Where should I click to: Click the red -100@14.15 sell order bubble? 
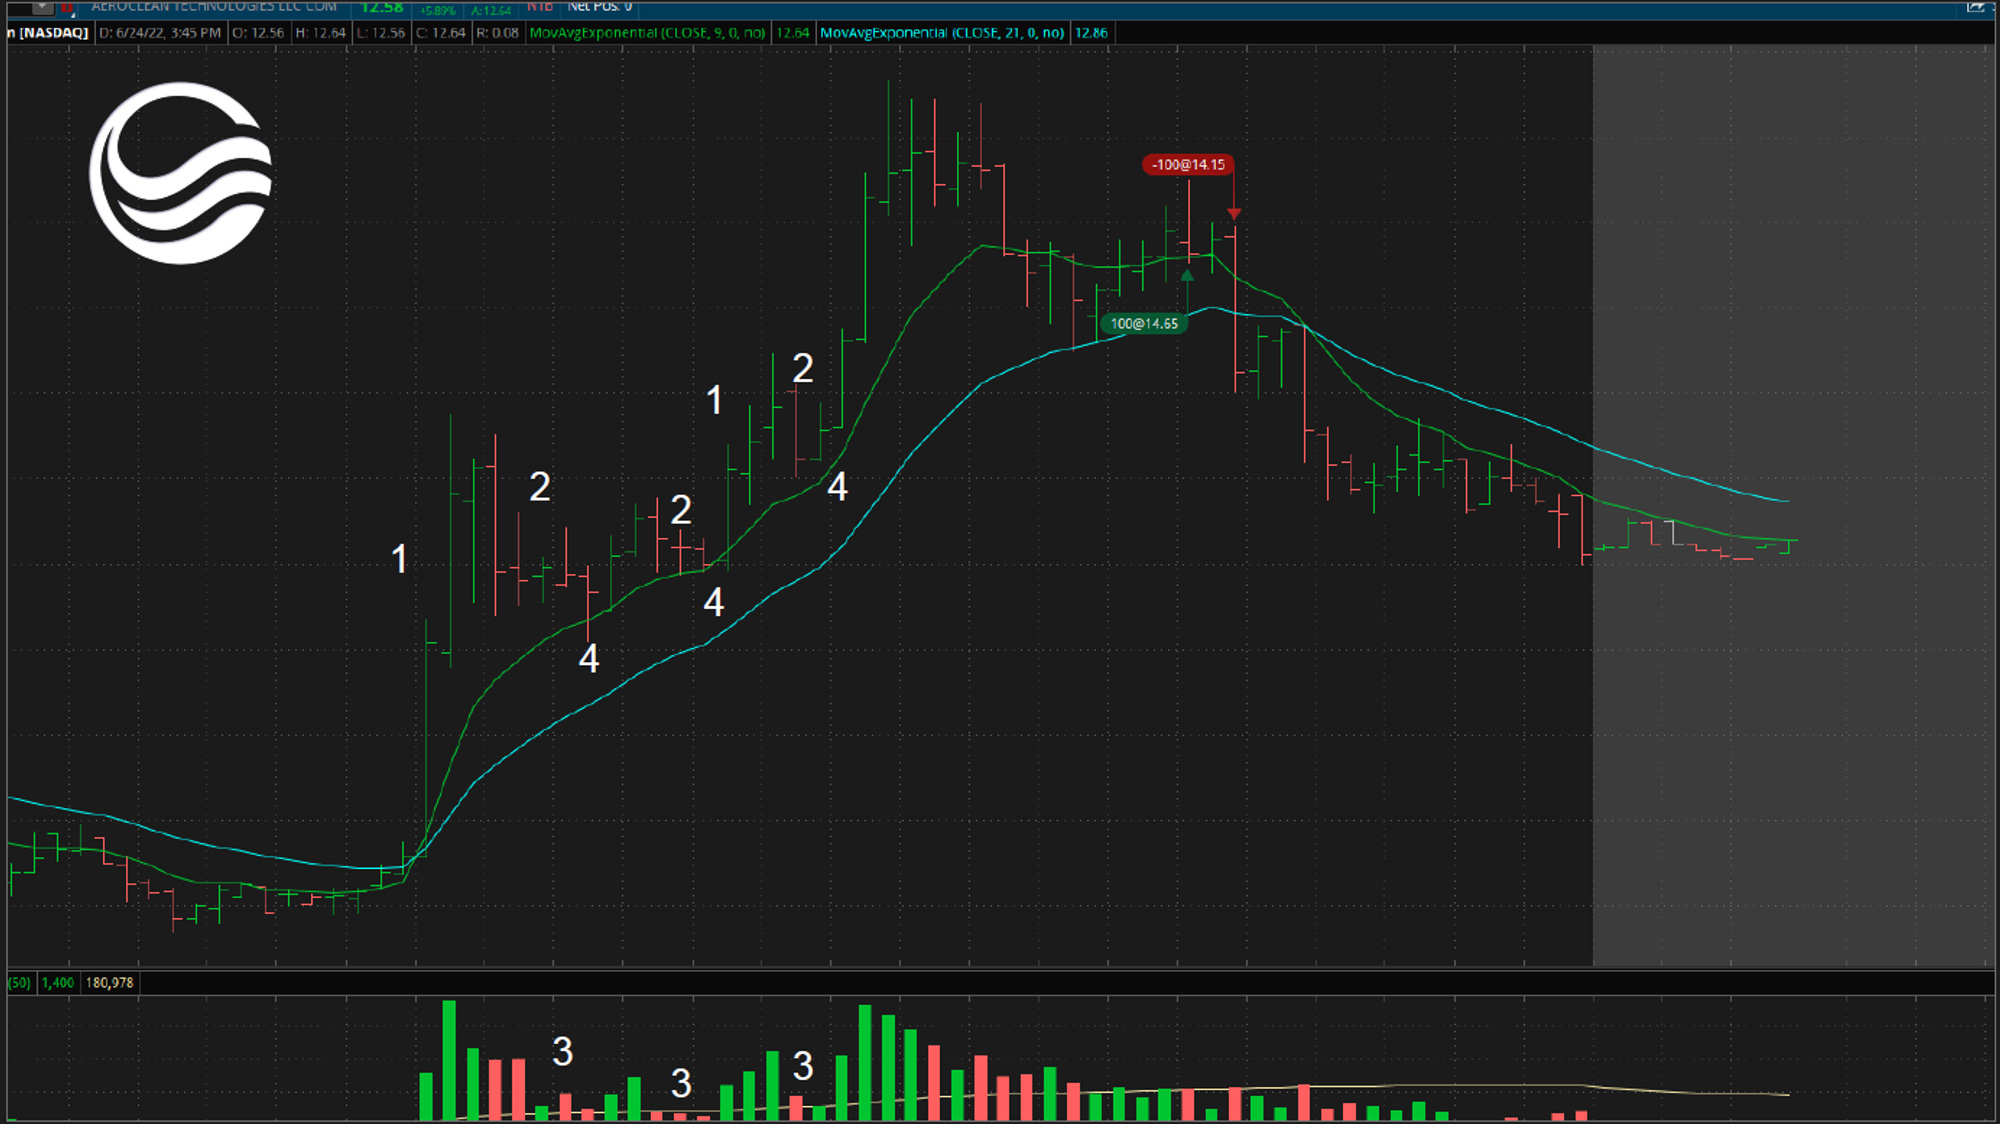[1187, 165]
